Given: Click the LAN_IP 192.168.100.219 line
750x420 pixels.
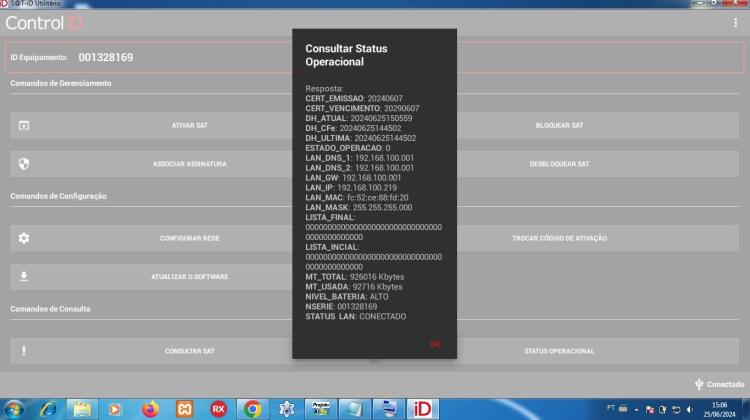Looking at the screenshot, I should [351, 188].
